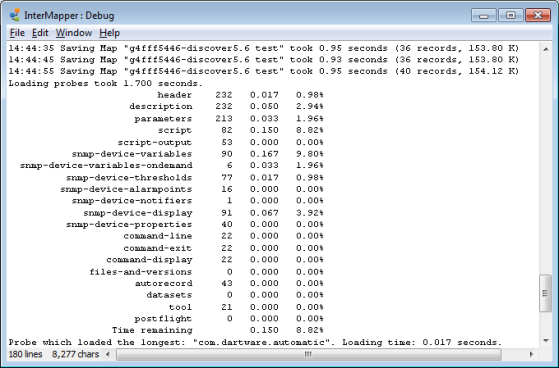
Task: Click the 'autorecord' row label
Action: 164,283
